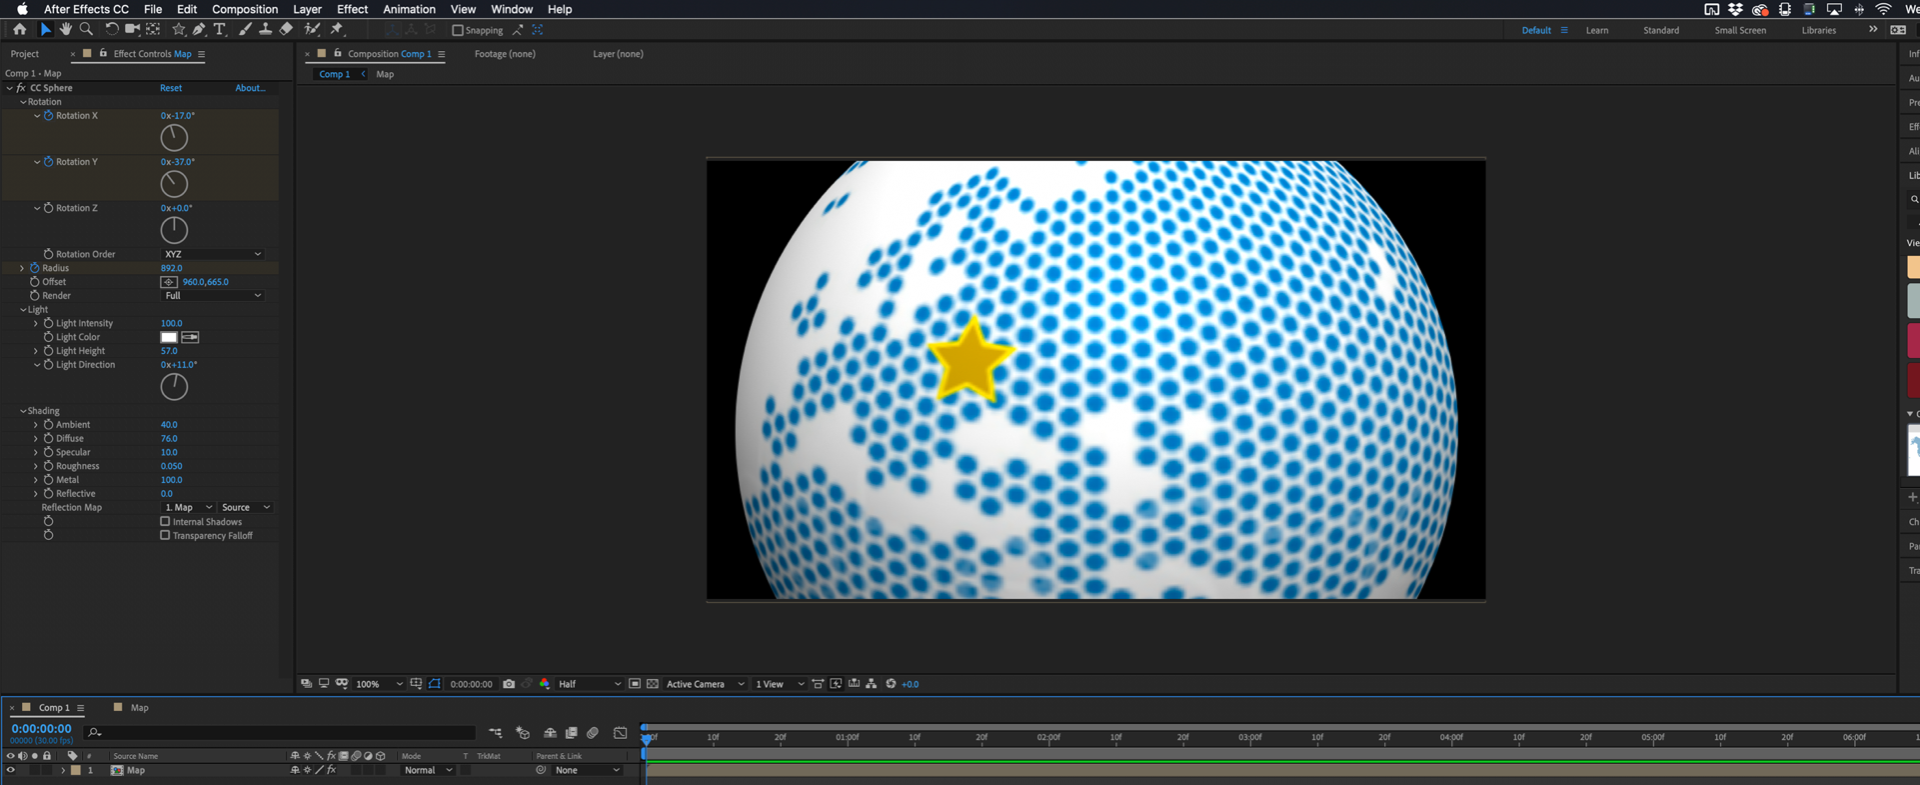The image size is (1920, 785).
Task: Click the About link for CC Sphere
Action: (x=250, y=88)
